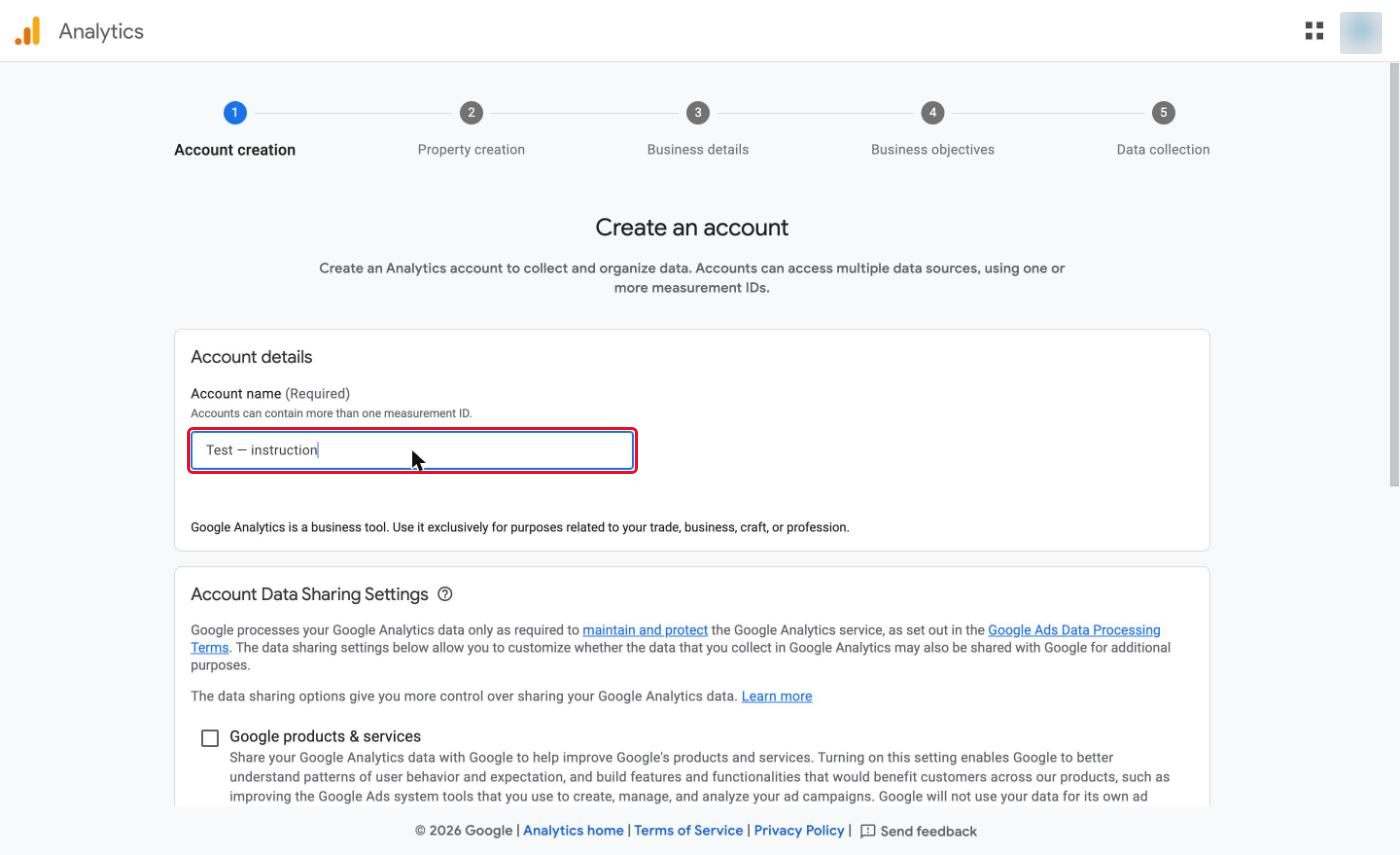Open the Terms of Service footer link
The height and width of the screenshot is (855, 1400).
click(x=689, y=831)
